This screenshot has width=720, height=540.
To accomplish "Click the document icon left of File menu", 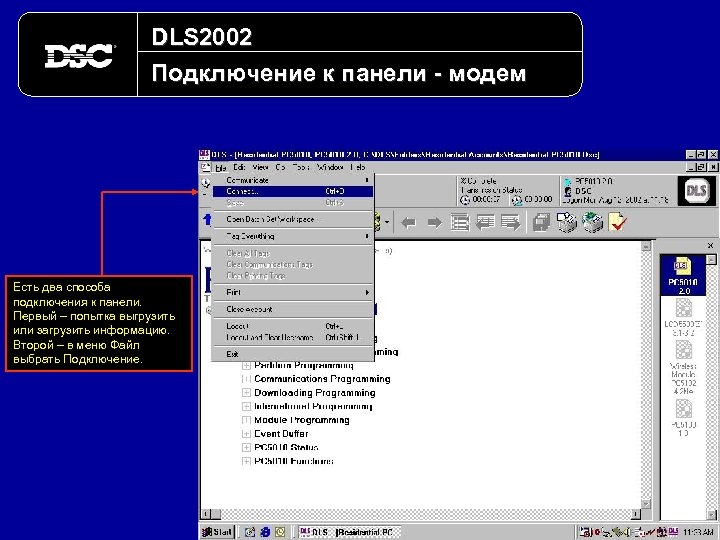I will [x=205, y=168].
